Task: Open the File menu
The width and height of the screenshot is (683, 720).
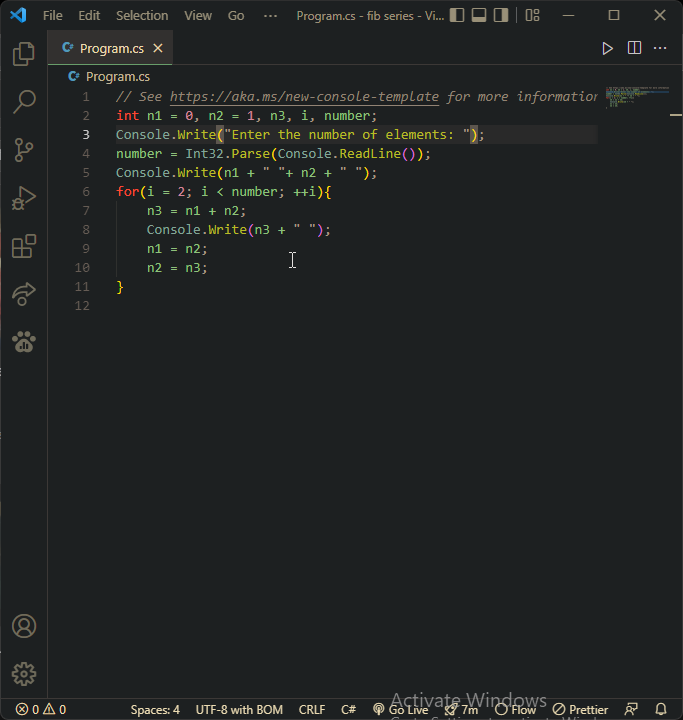Action: pyautogui.click(x=52, y=16)
